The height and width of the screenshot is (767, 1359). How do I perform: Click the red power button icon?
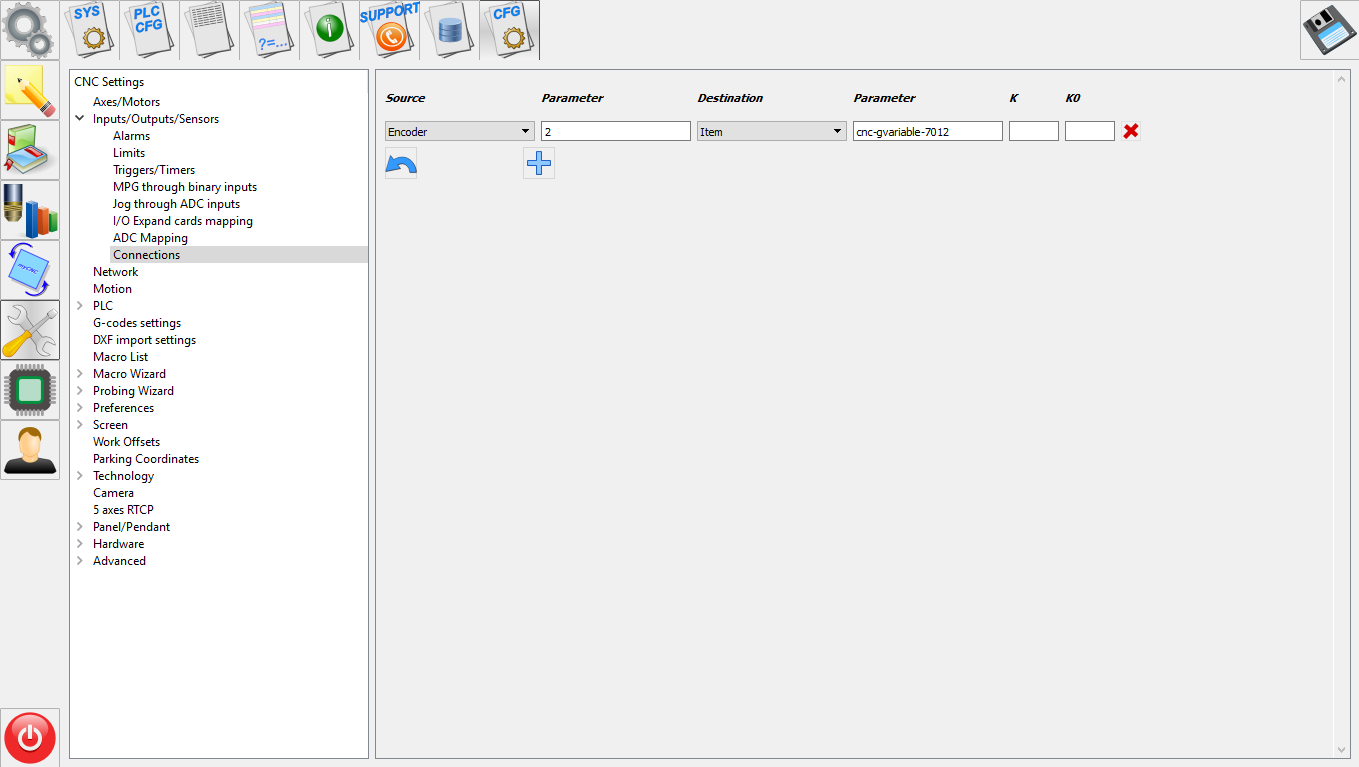[31, 737]
